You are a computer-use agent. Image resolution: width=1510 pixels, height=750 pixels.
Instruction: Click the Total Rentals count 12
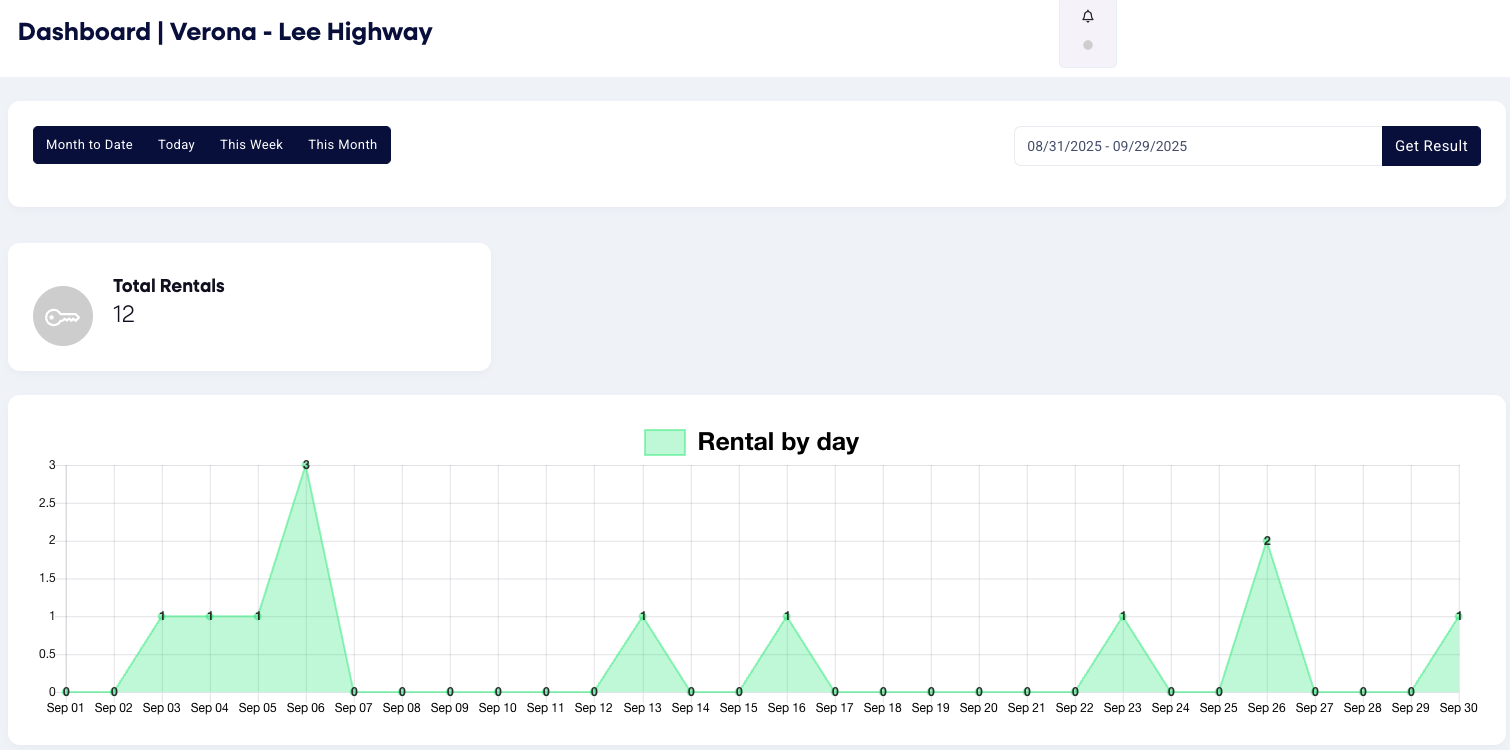[x=124, y=315]
